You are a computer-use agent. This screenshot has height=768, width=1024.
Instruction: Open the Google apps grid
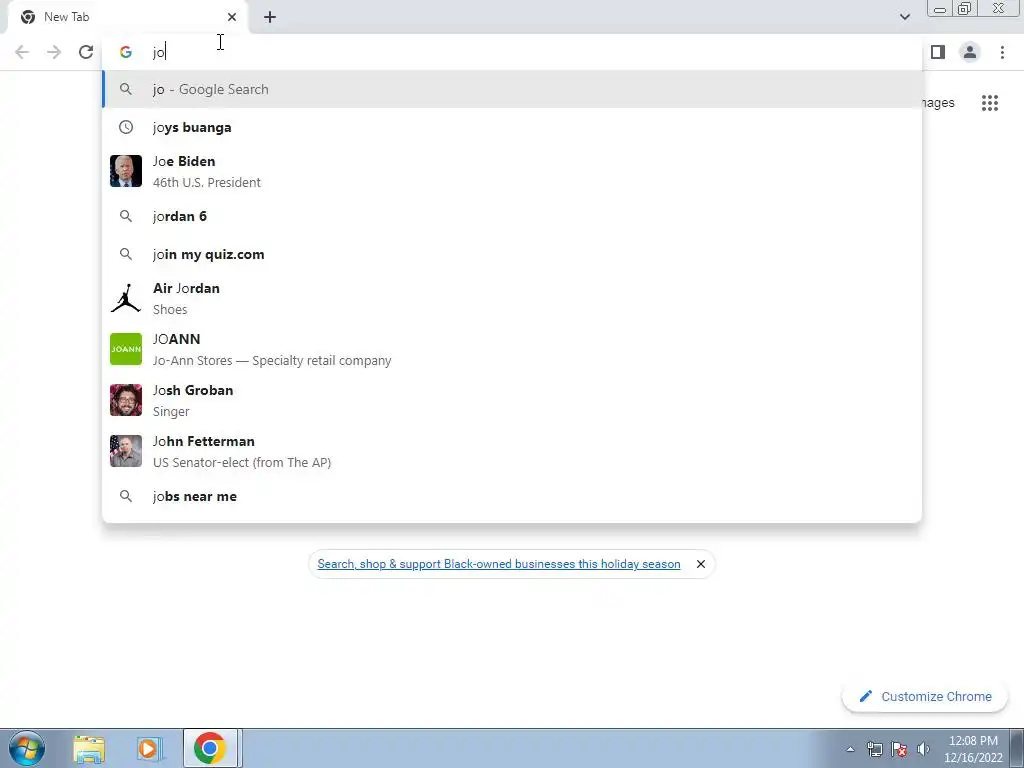[989, 103]
